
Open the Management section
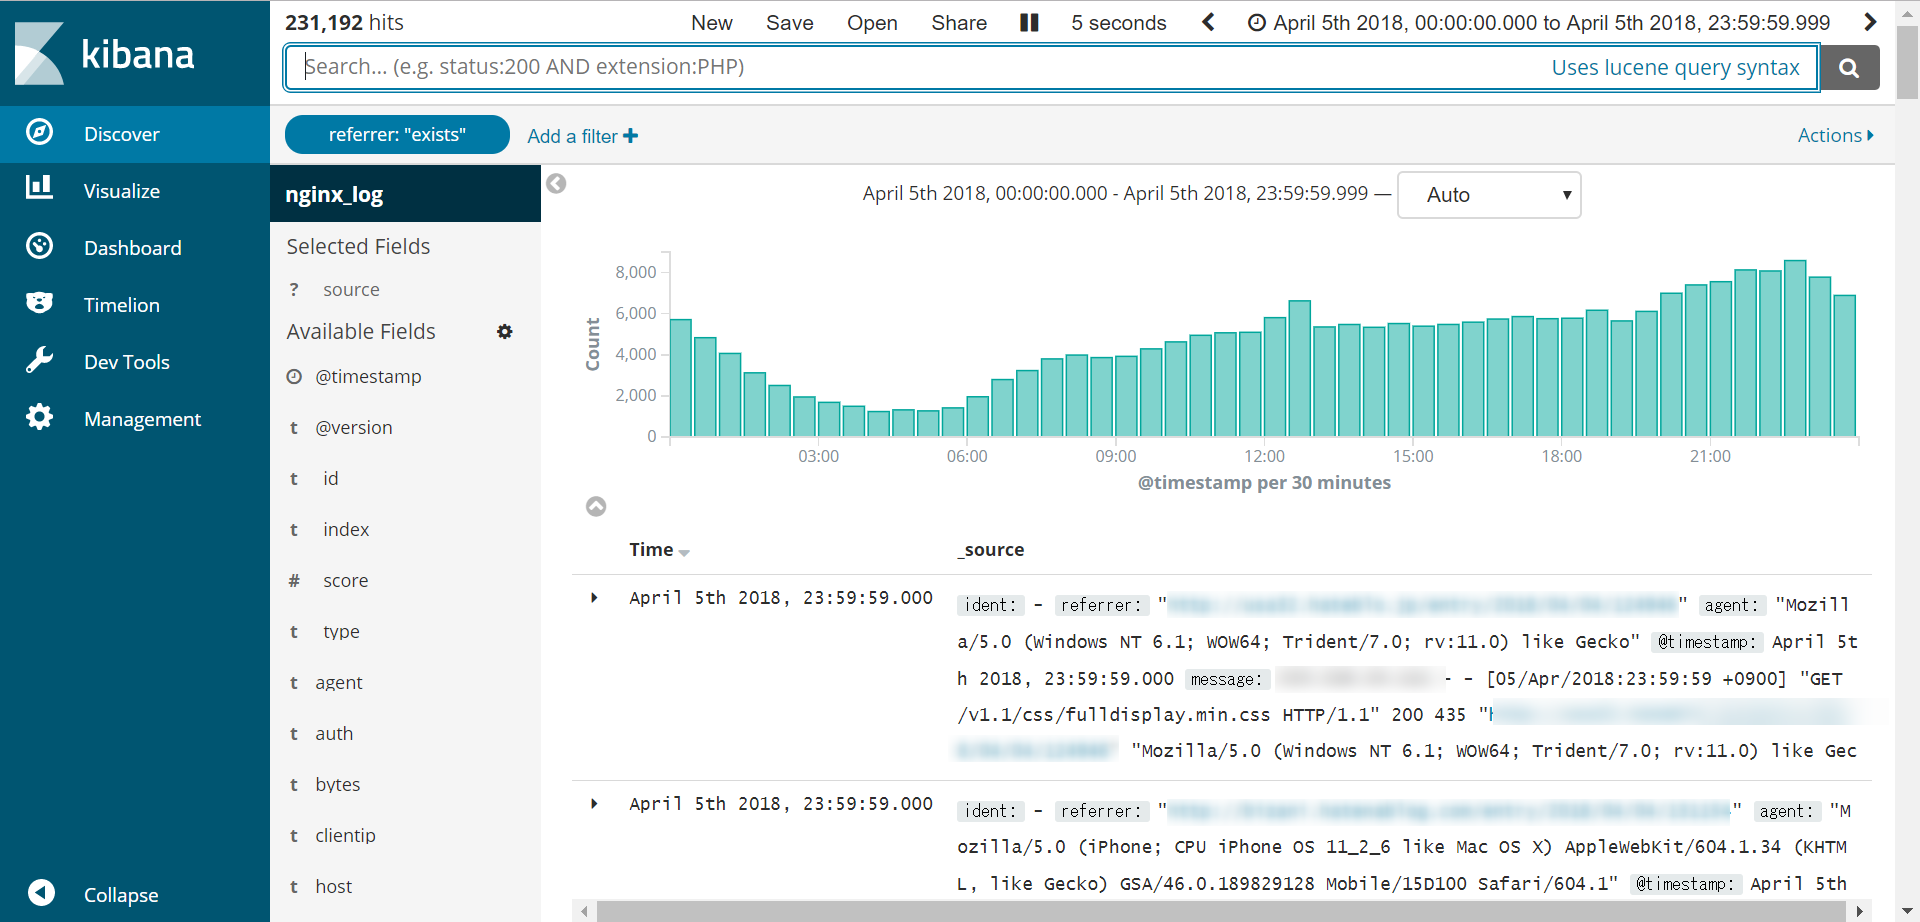pos(143,418)
